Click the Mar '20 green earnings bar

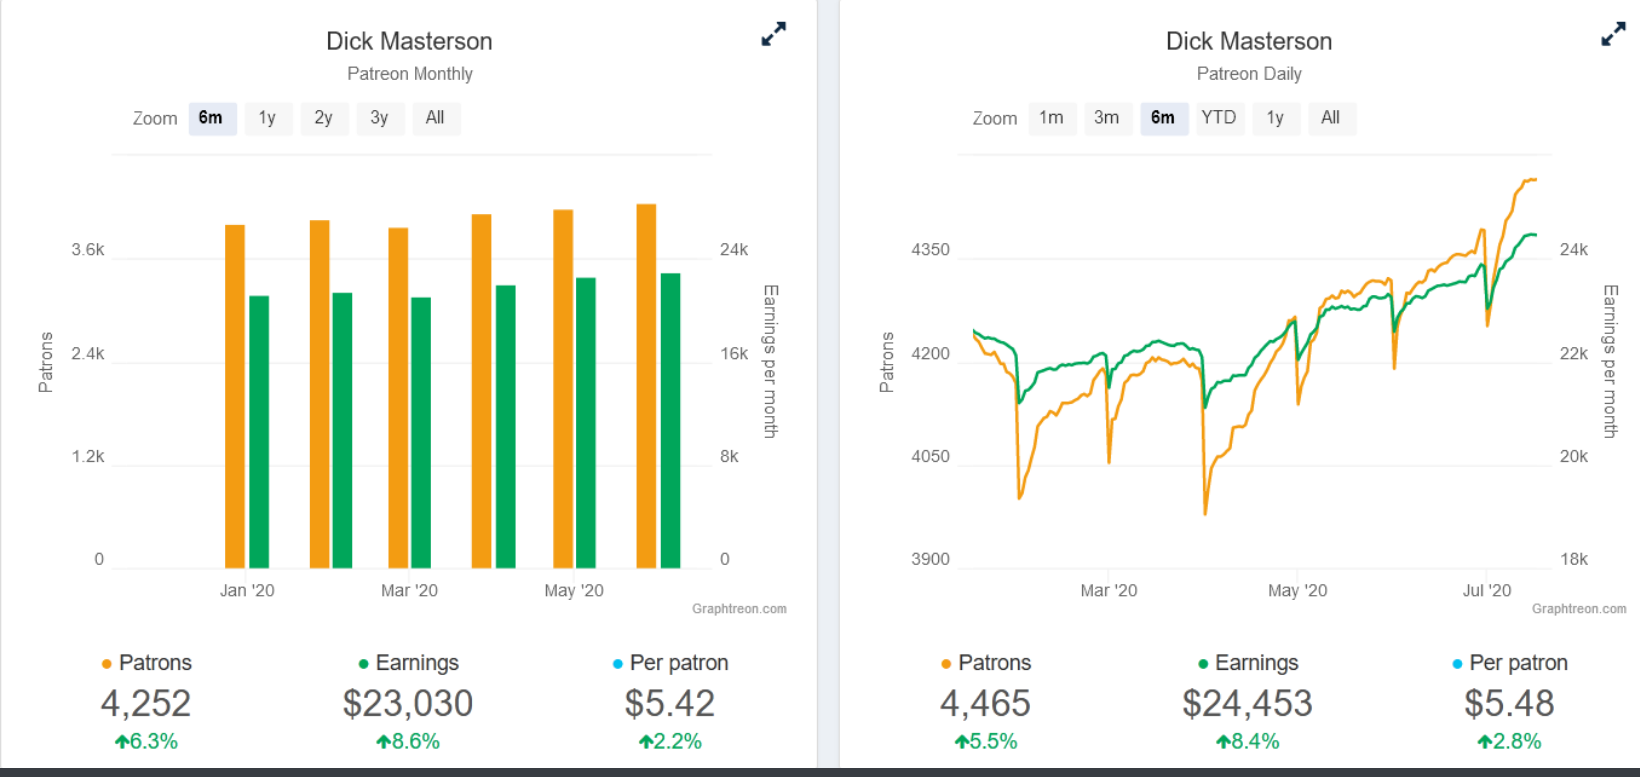pyautogui.click(x=421, y=433)
